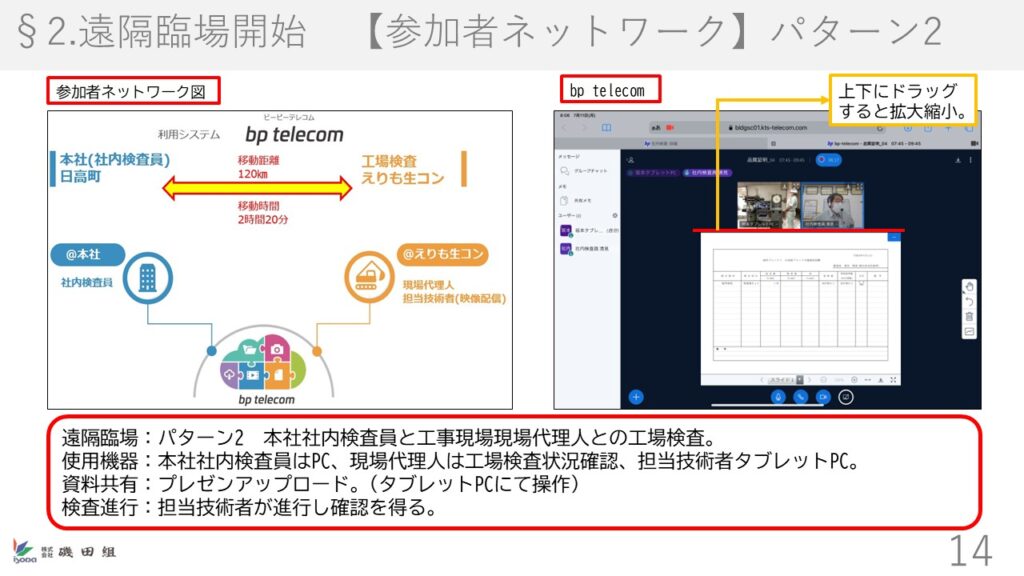Toggle the webcam camera button

pyautogui.click(x=823, y=396)
